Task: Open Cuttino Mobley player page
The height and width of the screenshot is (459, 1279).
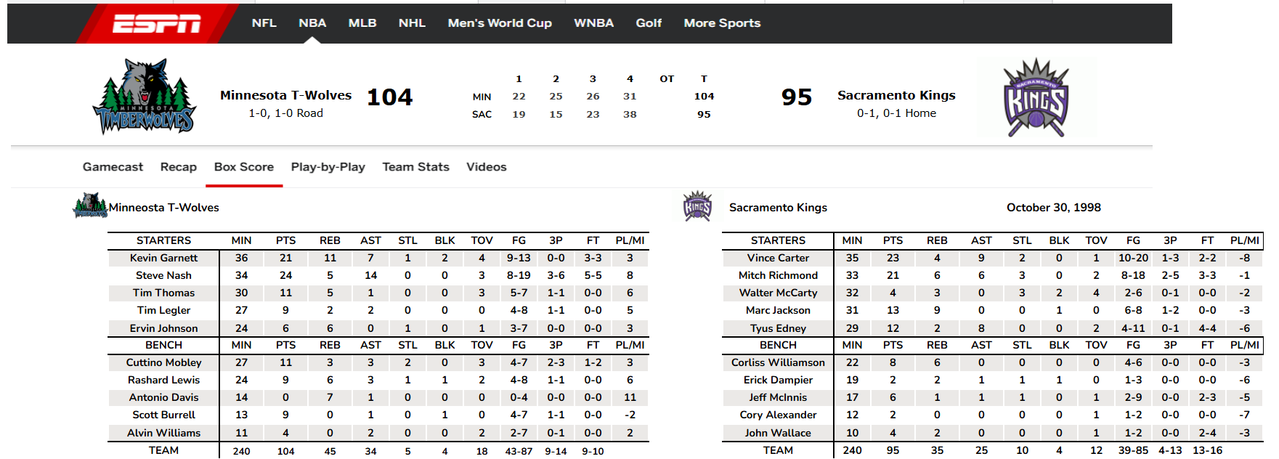Action: (165, 363)
